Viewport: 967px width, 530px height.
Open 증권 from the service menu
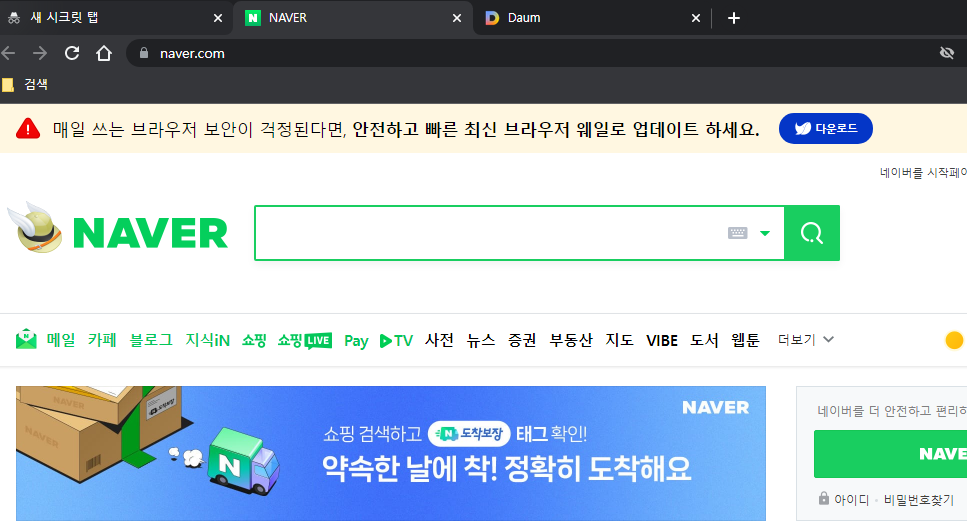(522, 340)
